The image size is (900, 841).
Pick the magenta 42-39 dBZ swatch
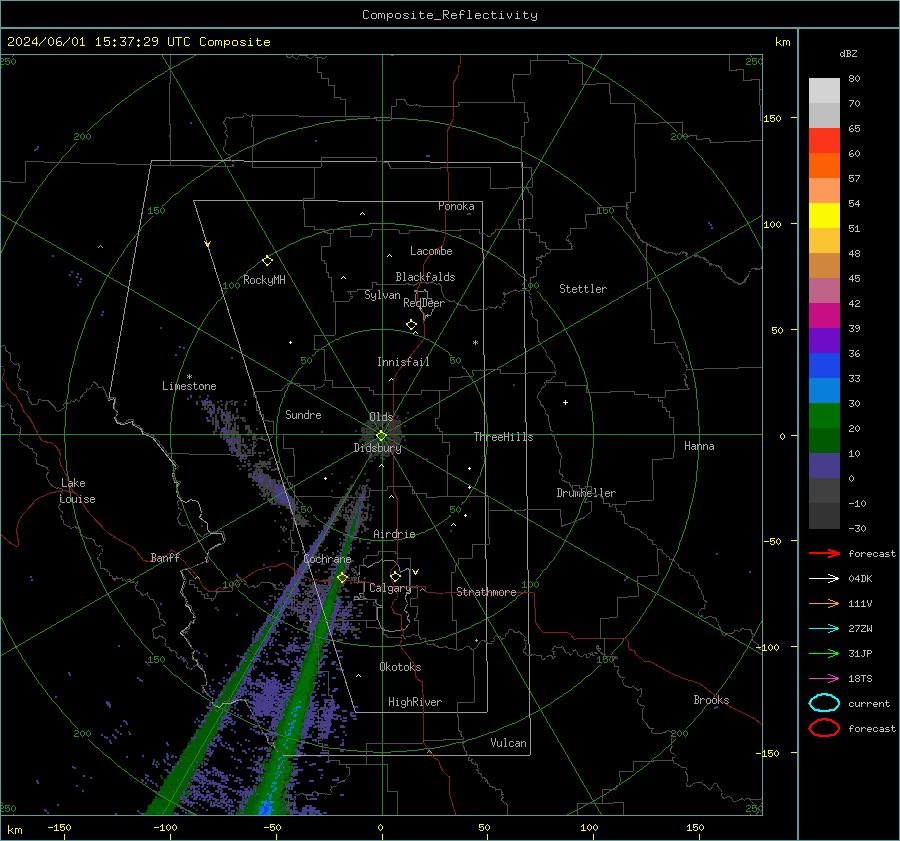pos(824,316)
